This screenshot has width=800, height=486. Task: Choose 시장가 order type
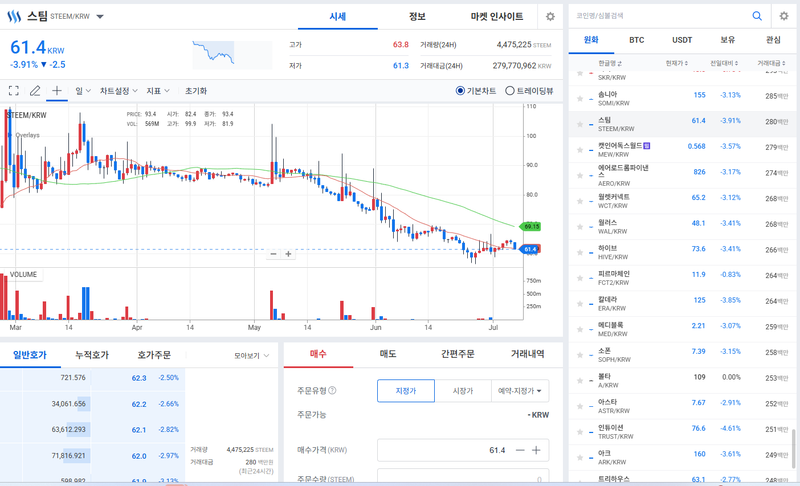coord(463,391)
